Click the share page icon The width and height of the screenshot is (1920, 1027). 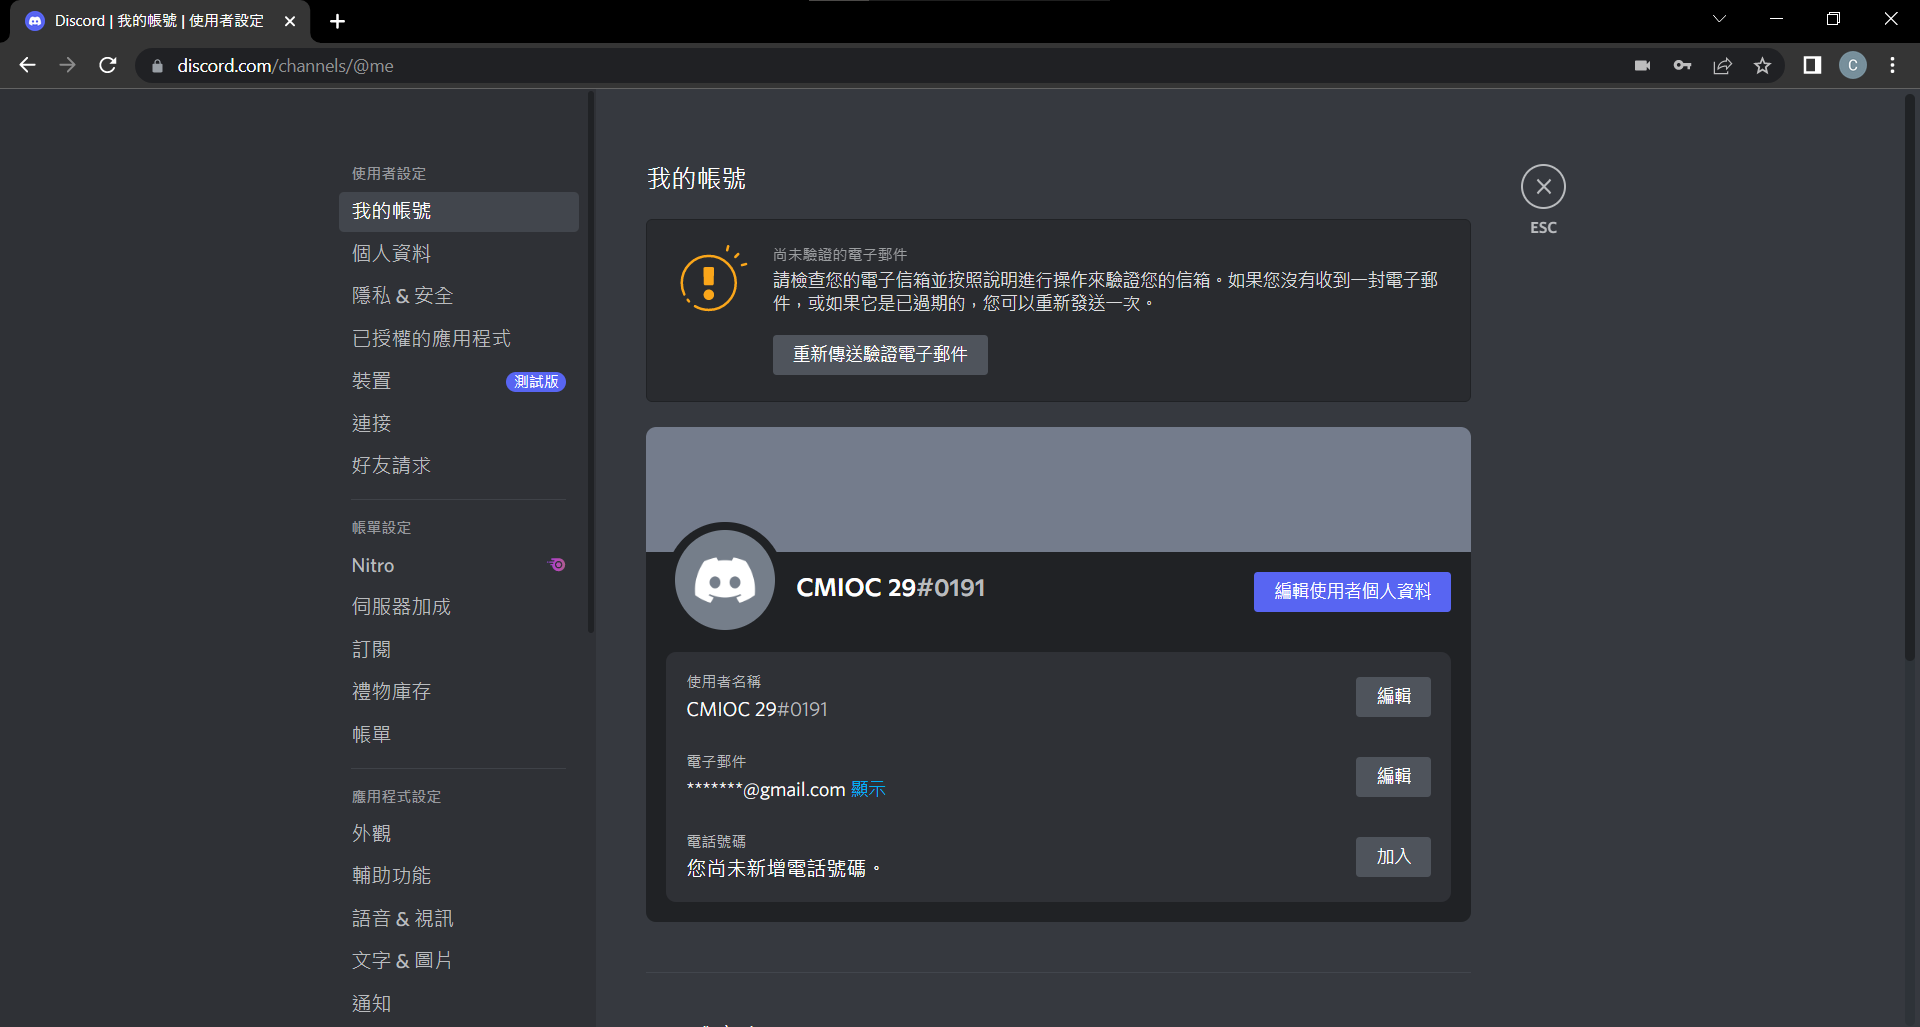[1722, 65]
